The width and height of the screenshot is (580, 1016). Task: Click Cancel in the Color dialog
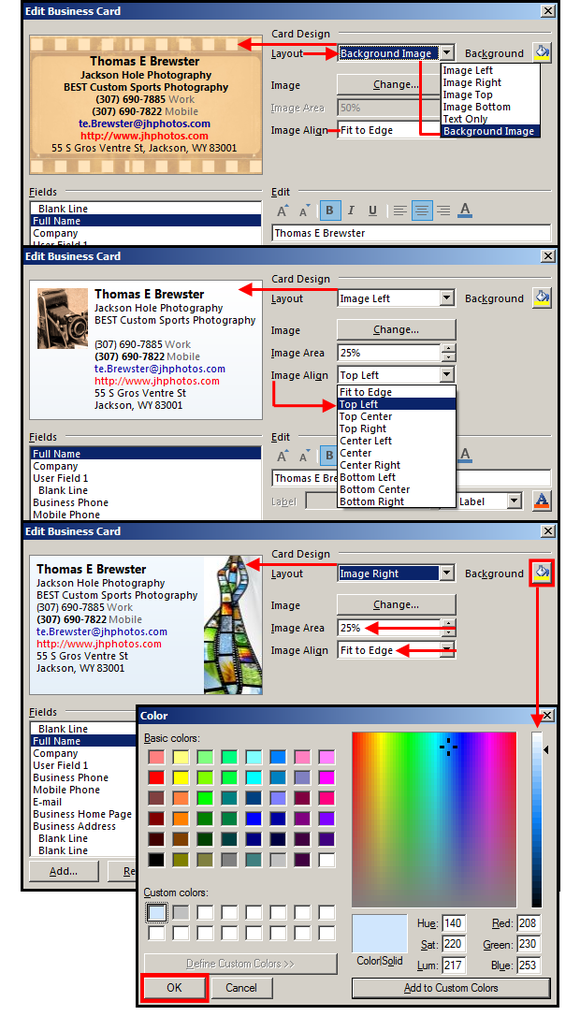tap(241, 987)
